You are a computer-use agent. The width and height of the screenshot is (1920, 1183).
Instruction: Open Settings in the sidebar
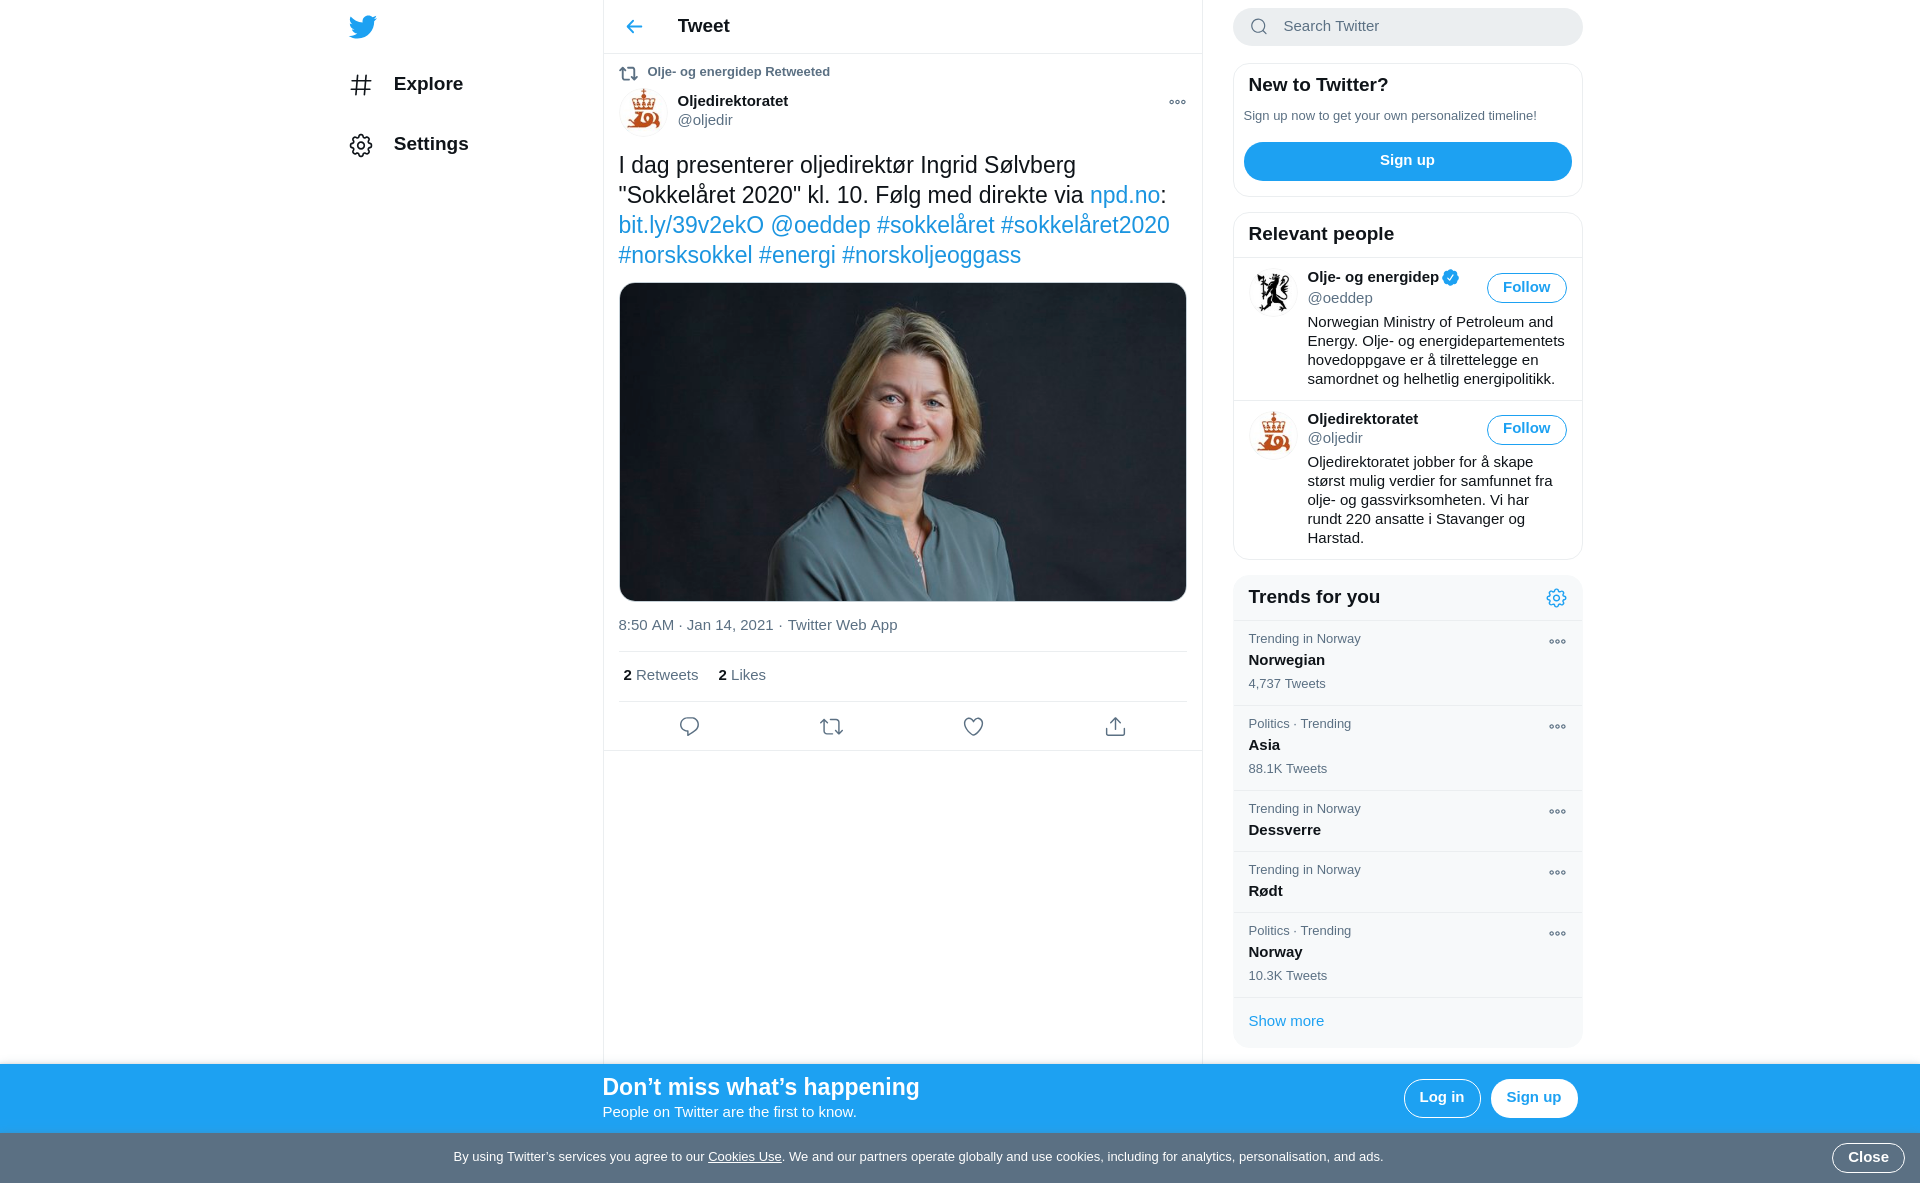point(430,144)
